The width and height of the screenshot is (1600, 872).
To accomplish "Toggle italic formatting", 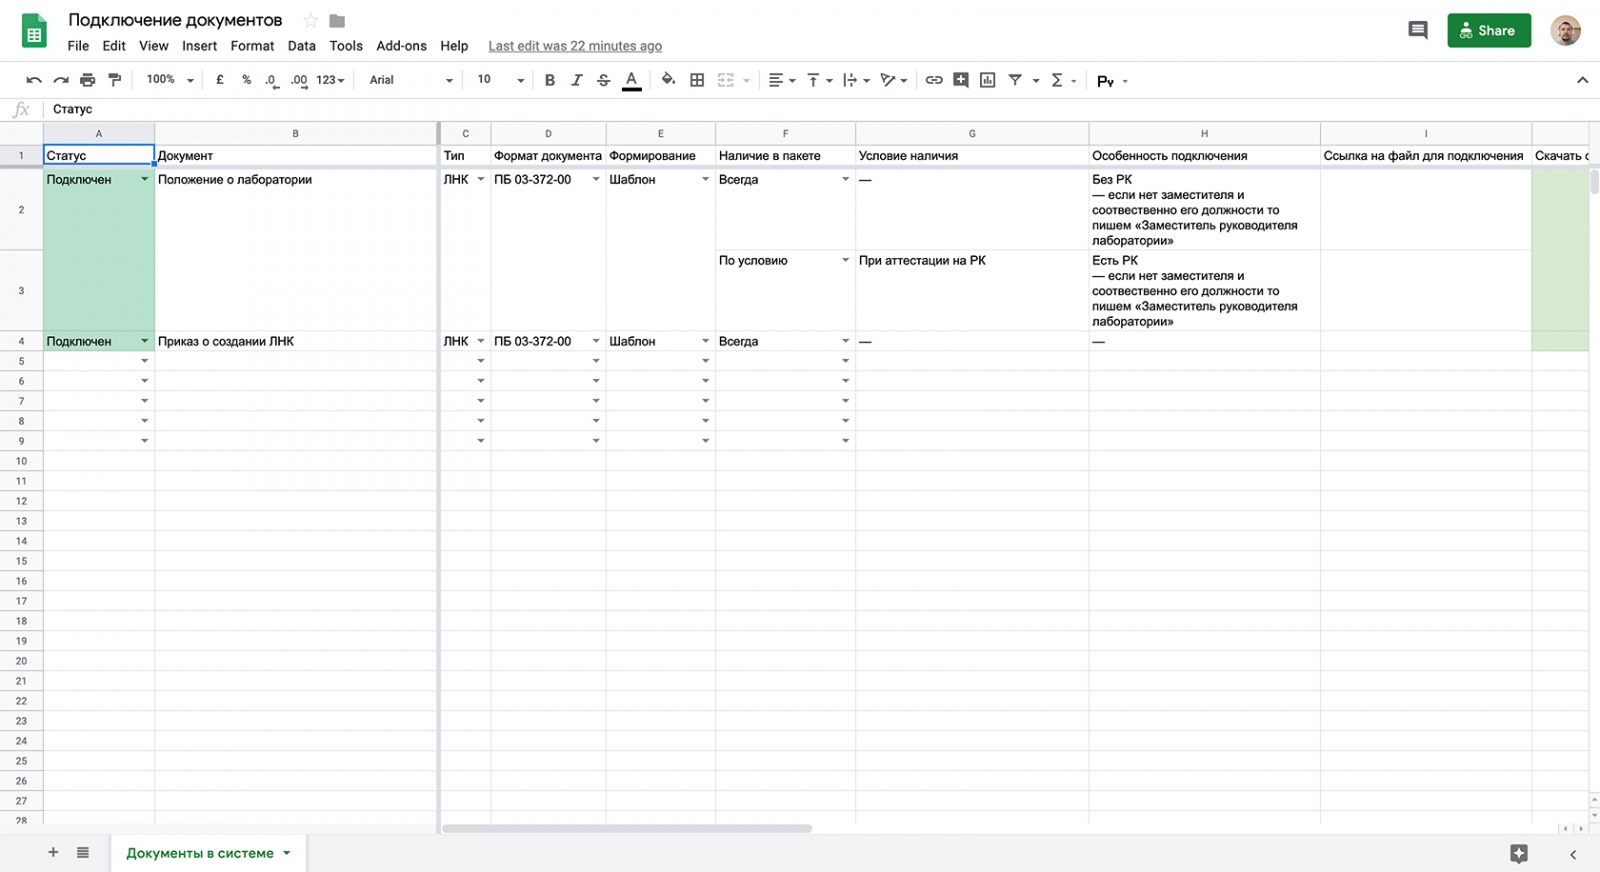I will [576, 80].
